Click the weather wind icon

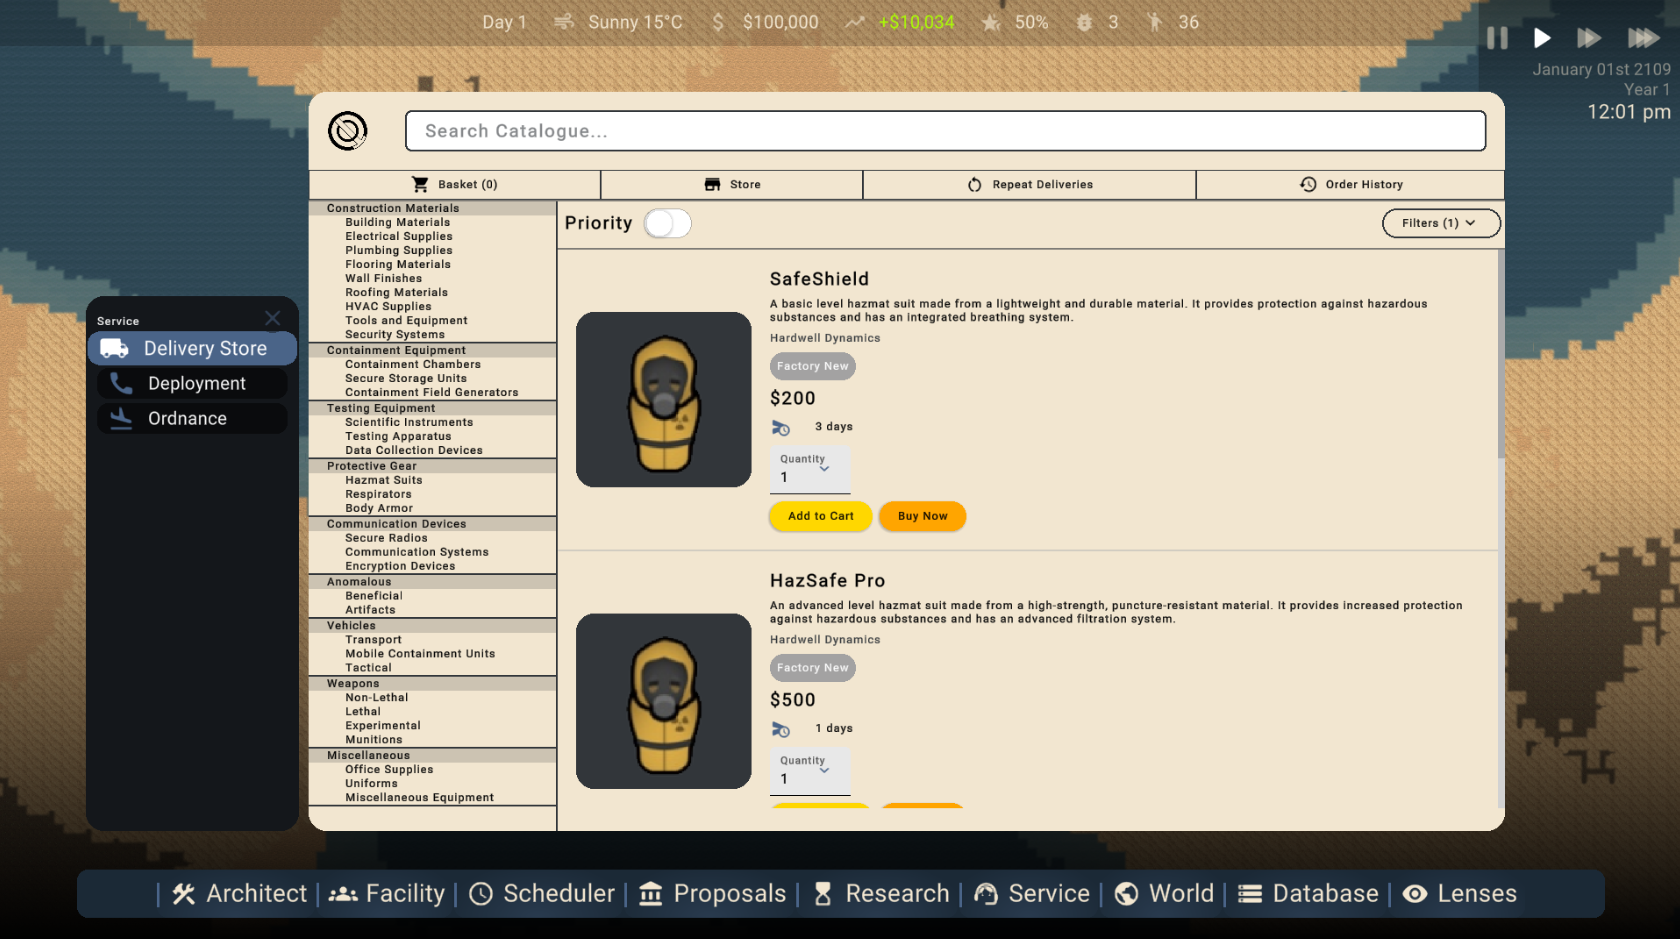564,21
